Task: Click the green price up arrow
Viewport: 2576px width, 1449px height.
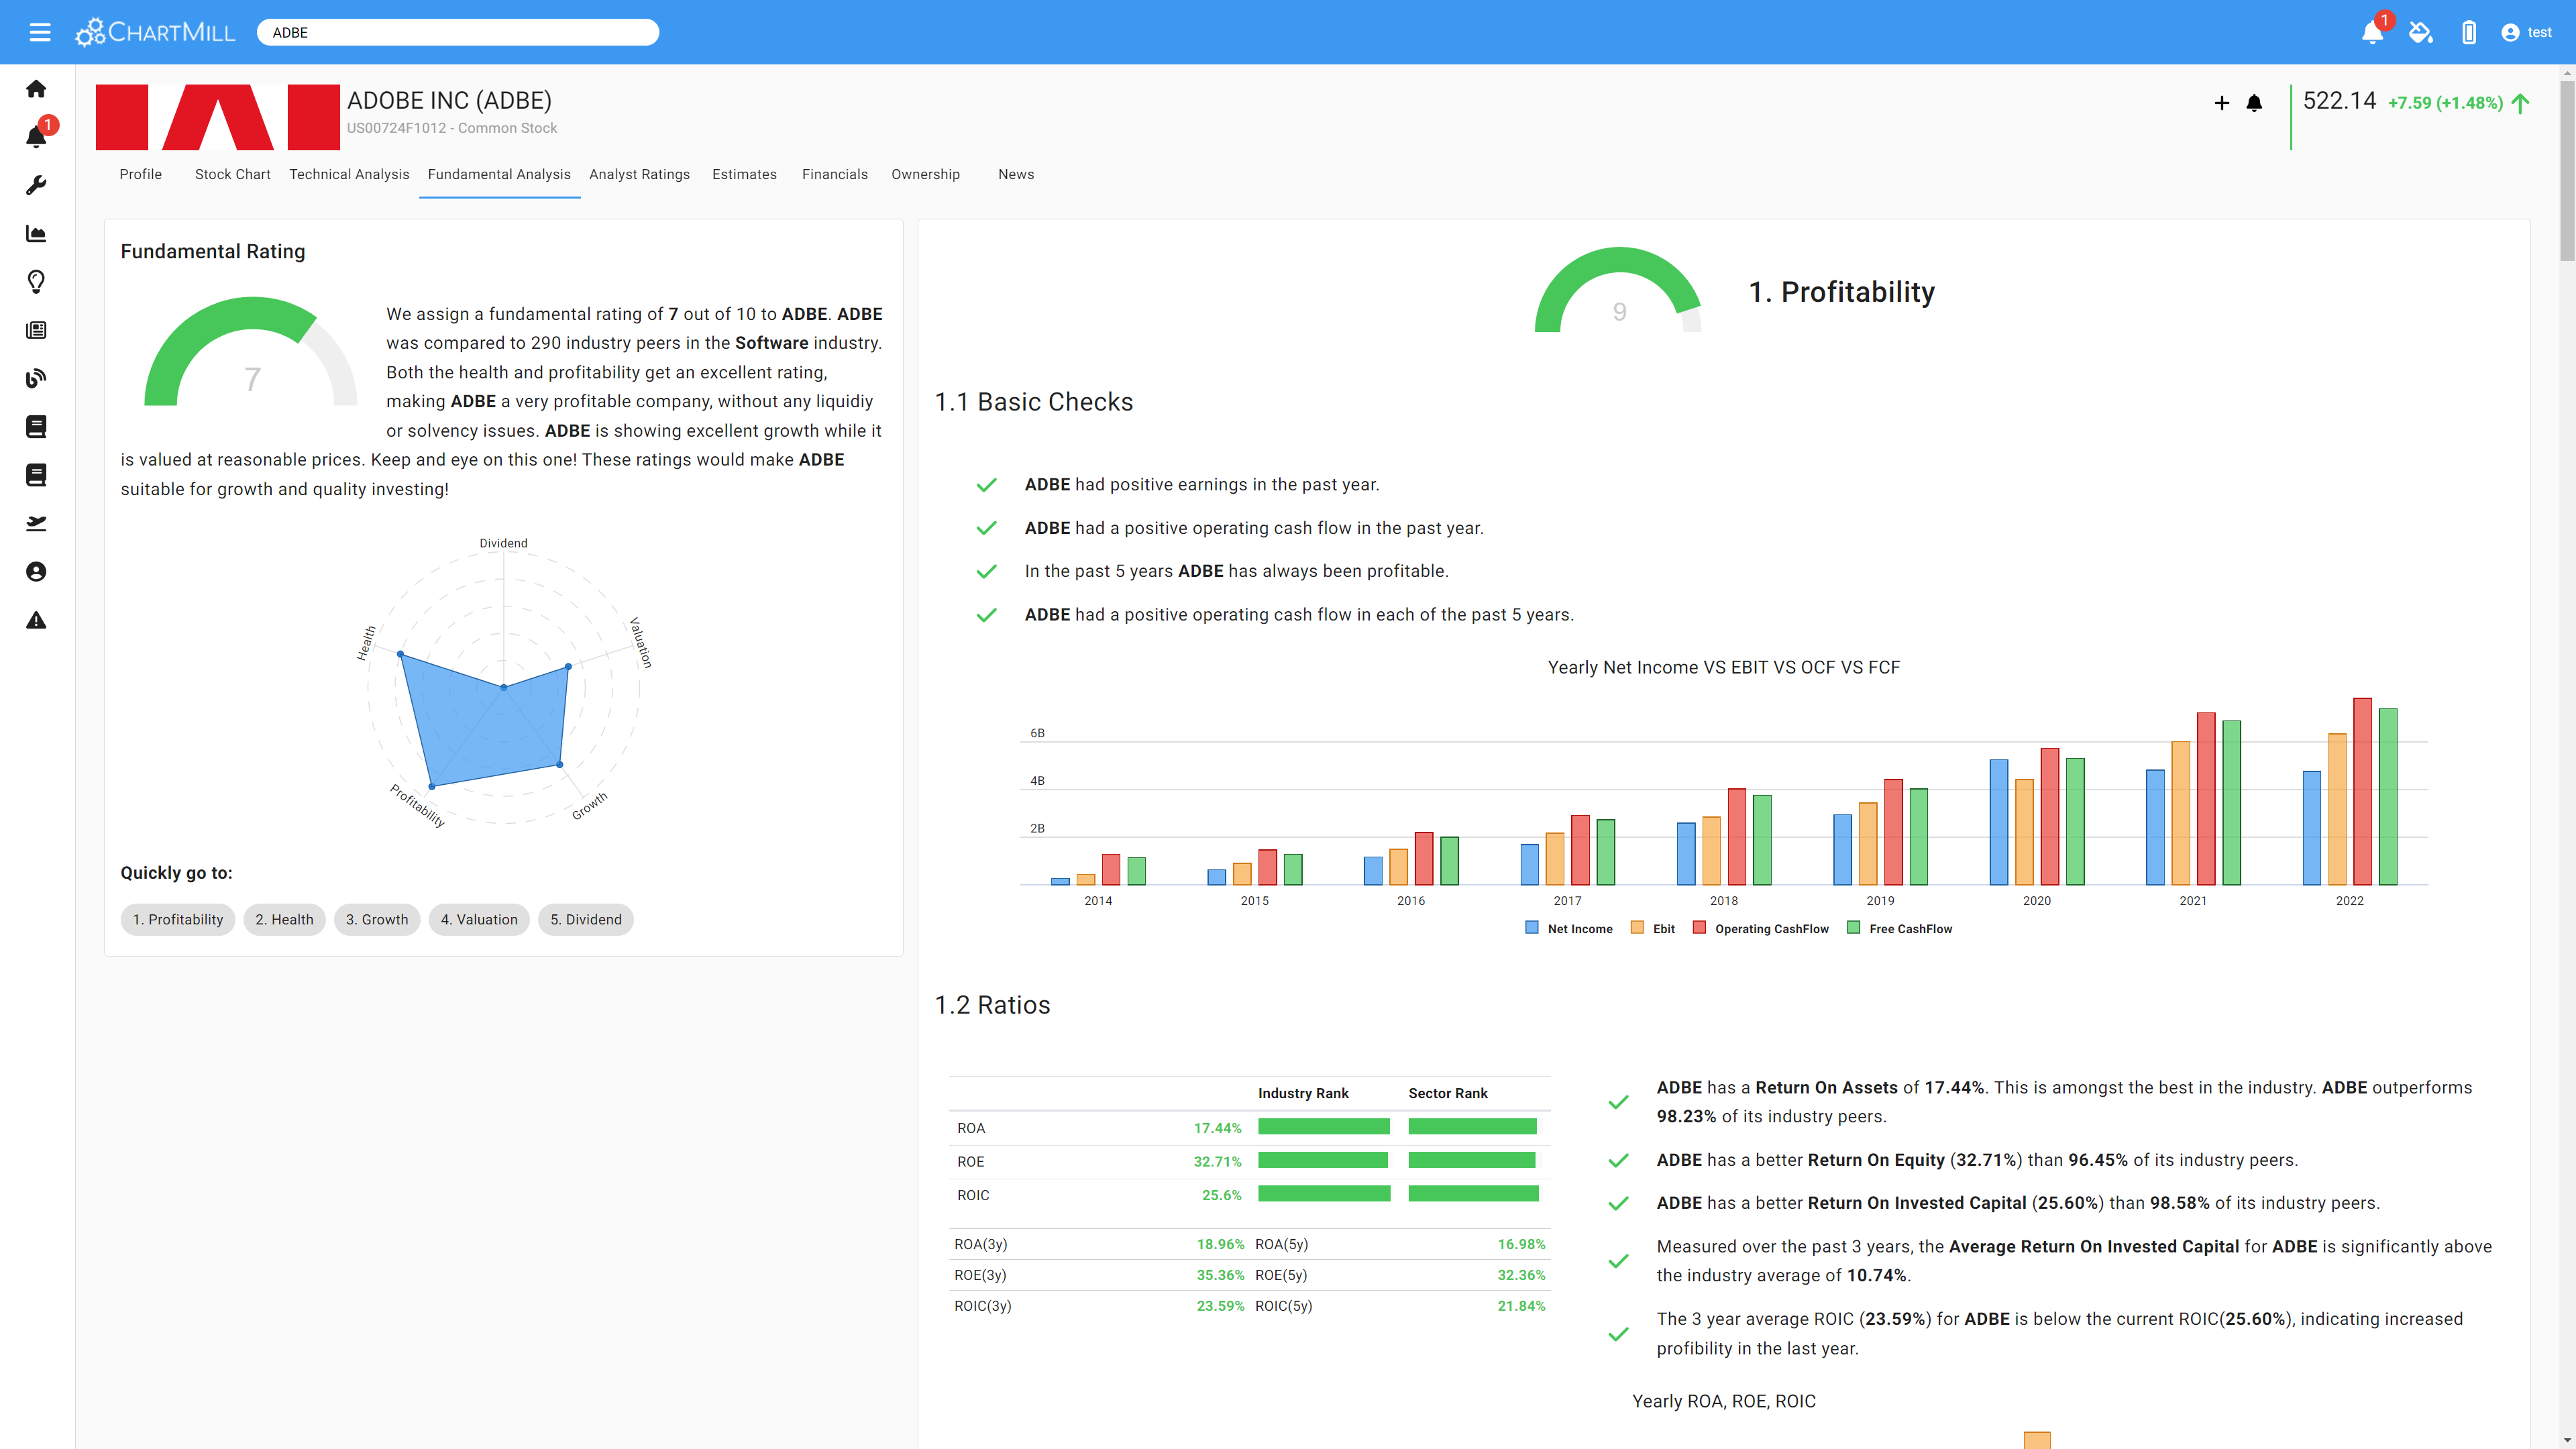Action: [2520, 103]
